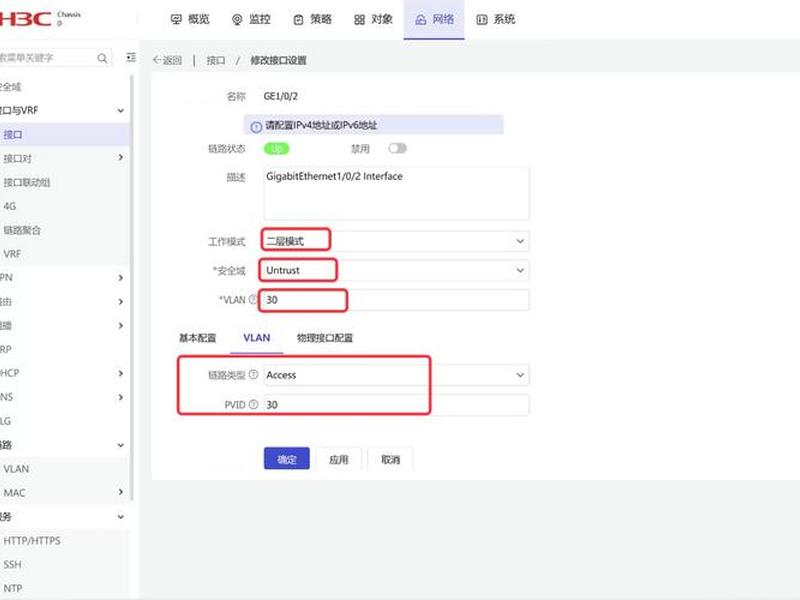Expand the 接口对 submenu arrow
This screenshot has height=600, width=800.
click(120, 158)
